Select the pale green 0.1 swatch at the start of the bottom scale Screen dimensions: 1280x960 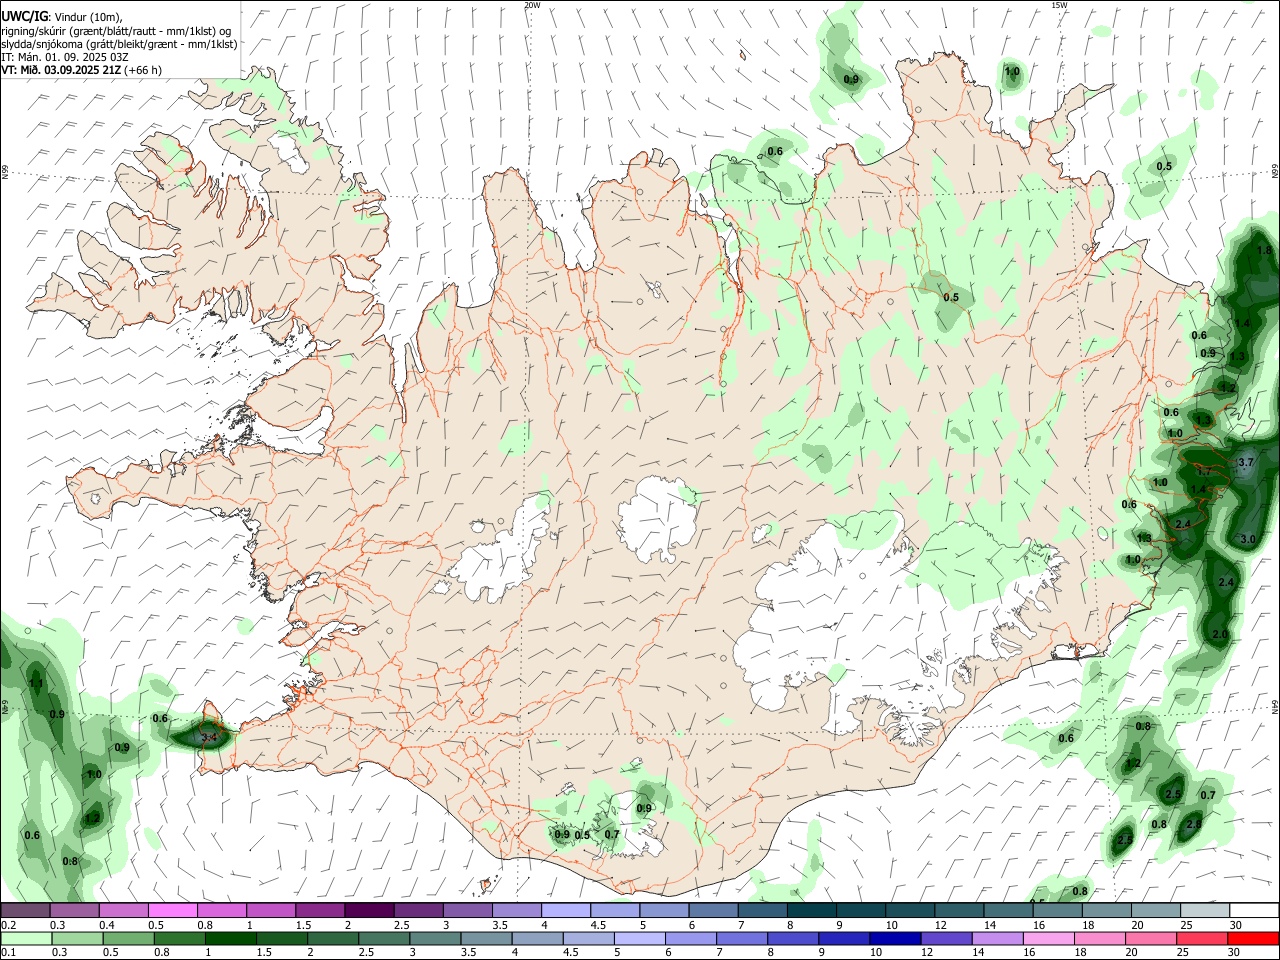click(x=26, y=938)
